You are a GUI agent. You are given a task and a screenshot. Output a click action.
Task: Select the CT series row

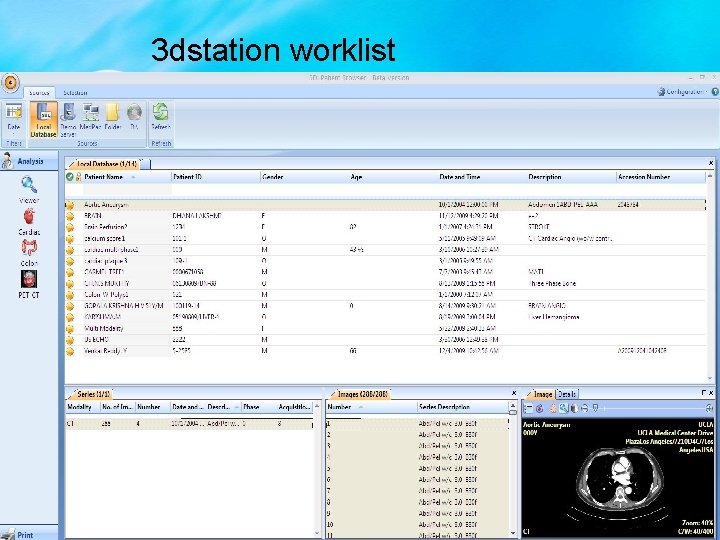click(x=189, y=424)
